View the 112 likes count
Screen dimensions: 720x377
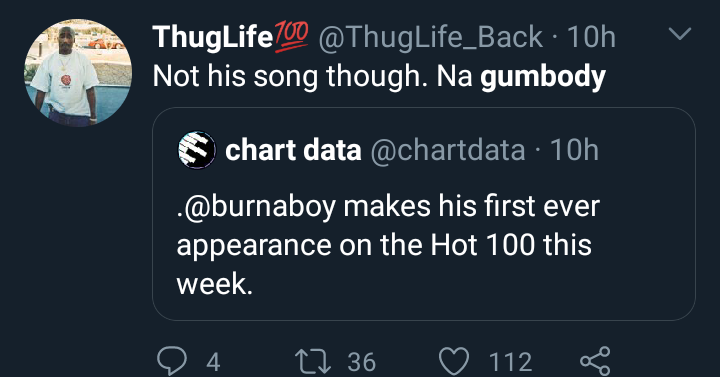[x=510, y=362]
